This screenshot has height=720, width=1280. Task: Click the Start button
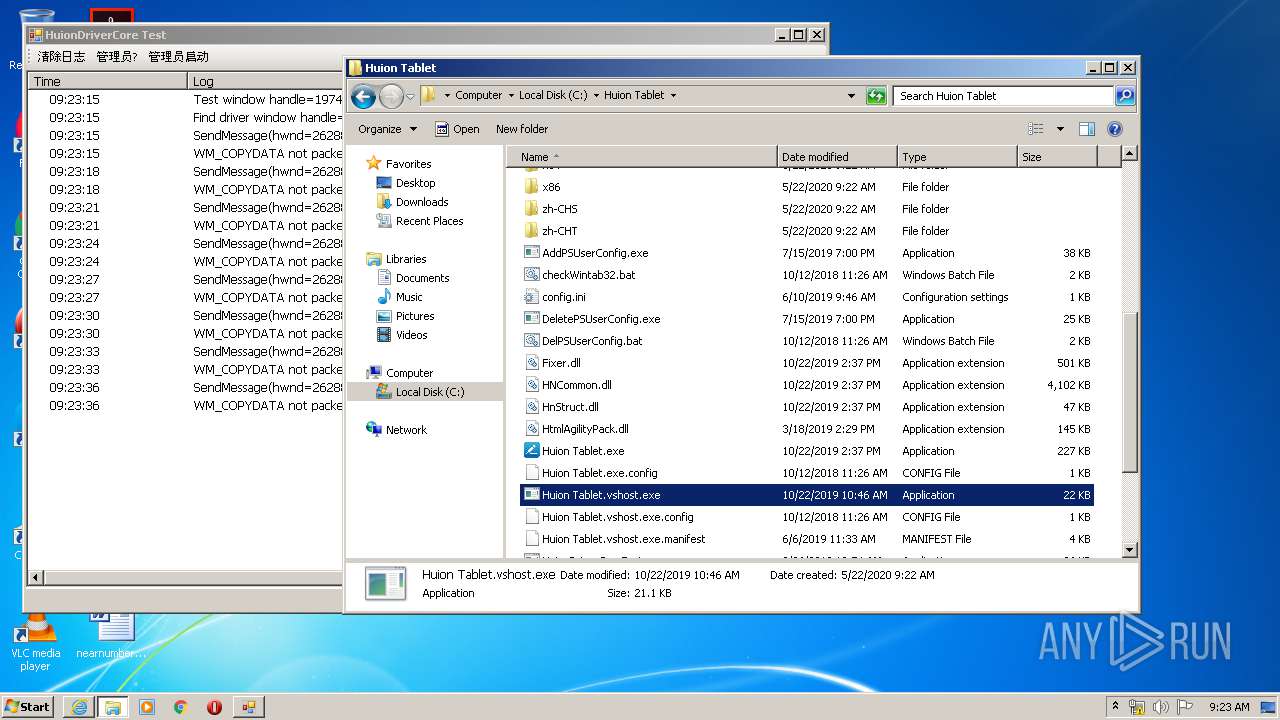tap(28, 706)
